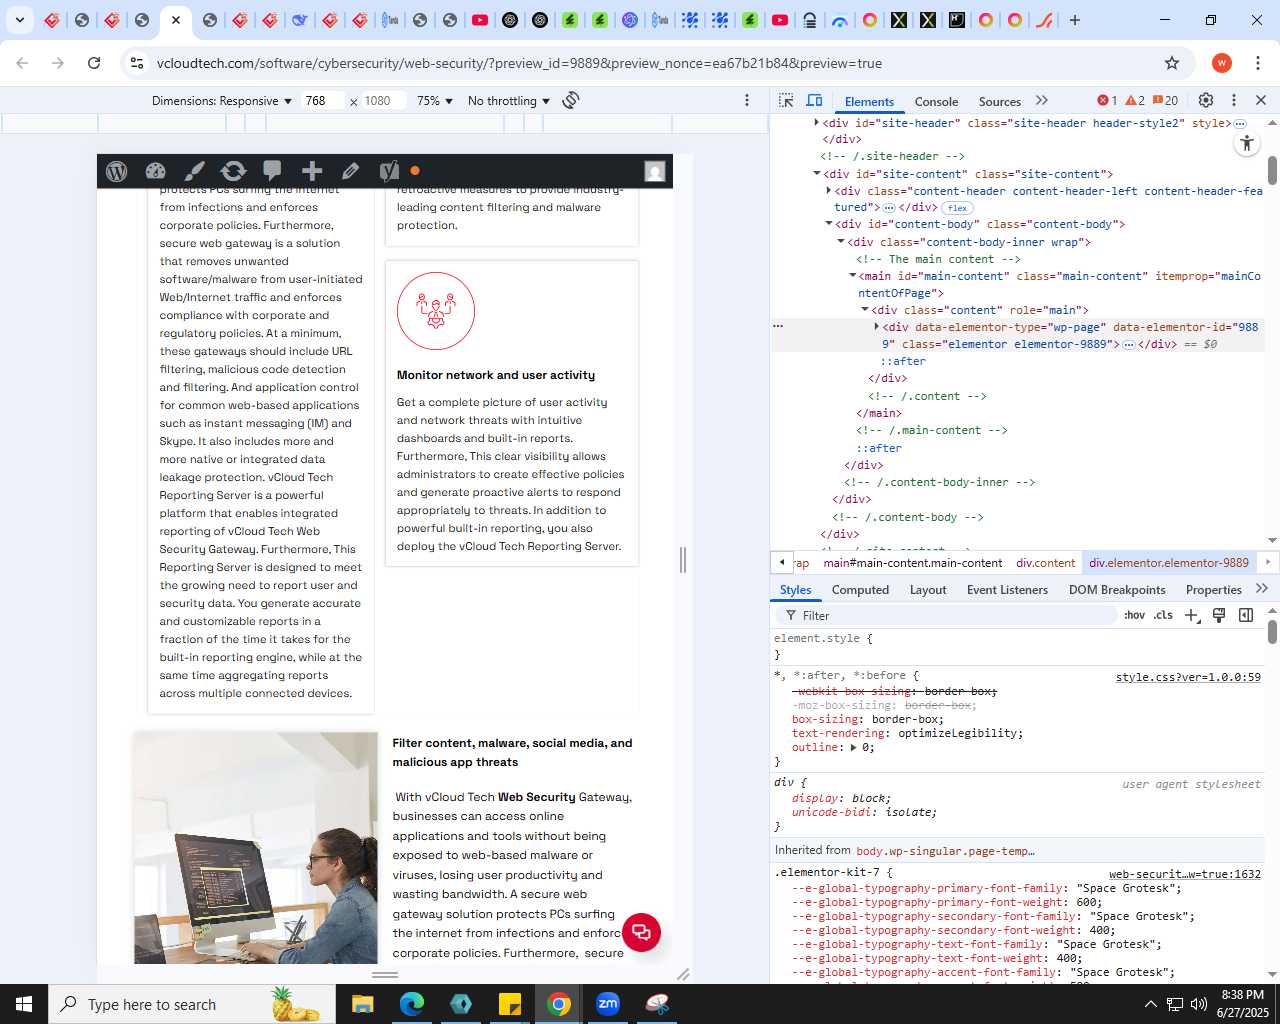The width and height of the screenshot is (1280, 1024).
Task: Select the Elements tab
Action: tap(869, 101)
